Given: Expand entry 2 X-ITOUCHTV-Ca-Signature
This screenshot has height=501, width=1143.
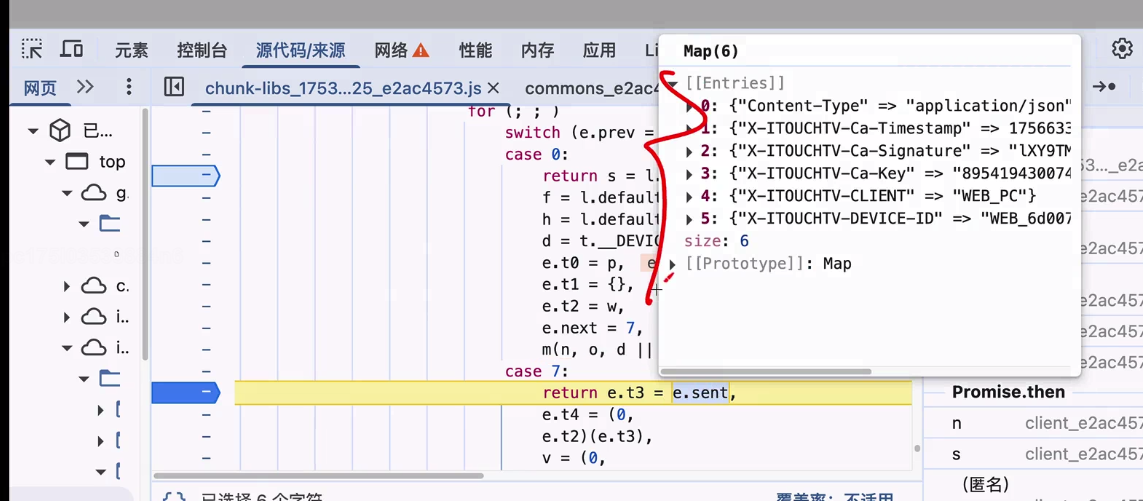Looking at the screenshot, I should [690, 152].
